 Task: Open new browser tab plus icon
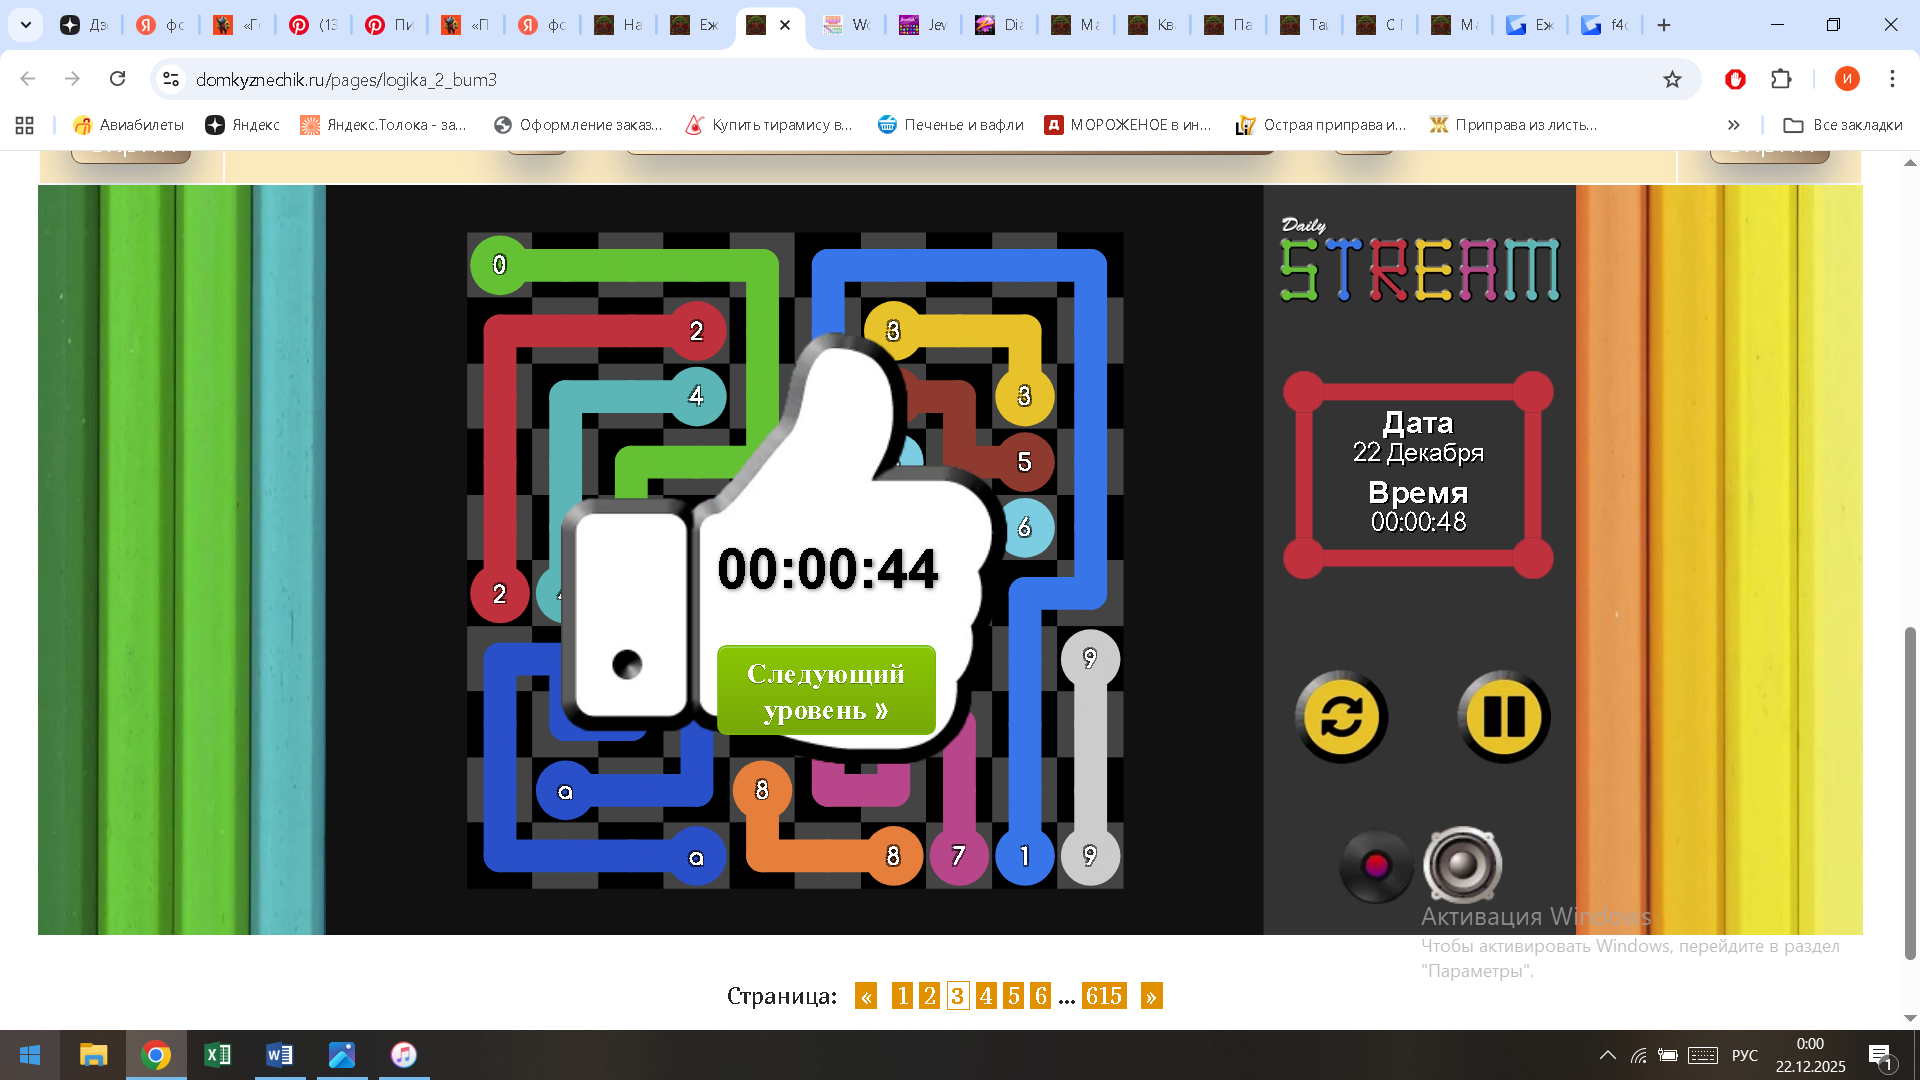[x=1664, y=25]
